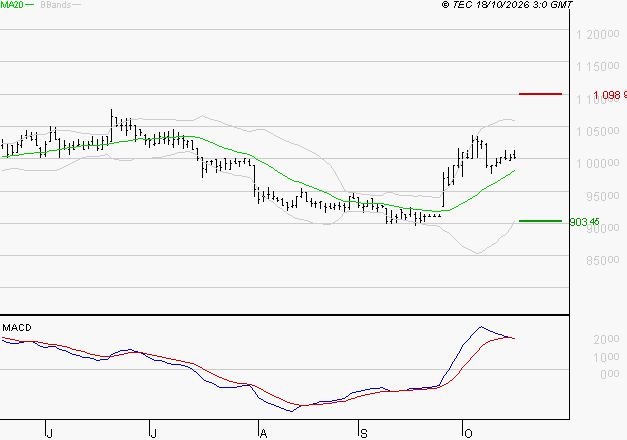Click the red 1 098 resistance level
This screenshot has width=627, height=440.
[x=610, y=95]
